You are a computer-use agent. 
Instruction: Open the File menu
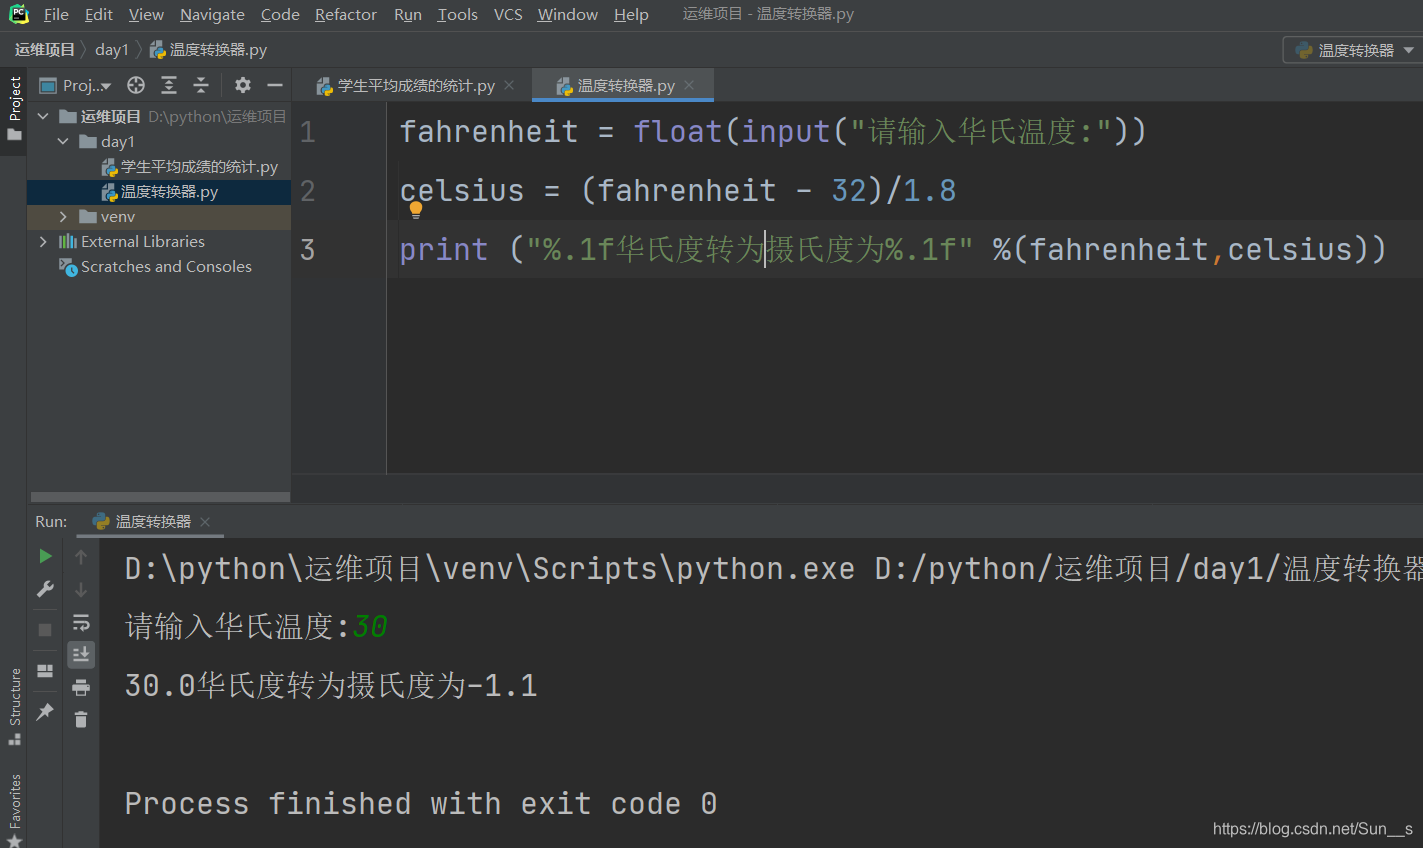click(56, 14)
